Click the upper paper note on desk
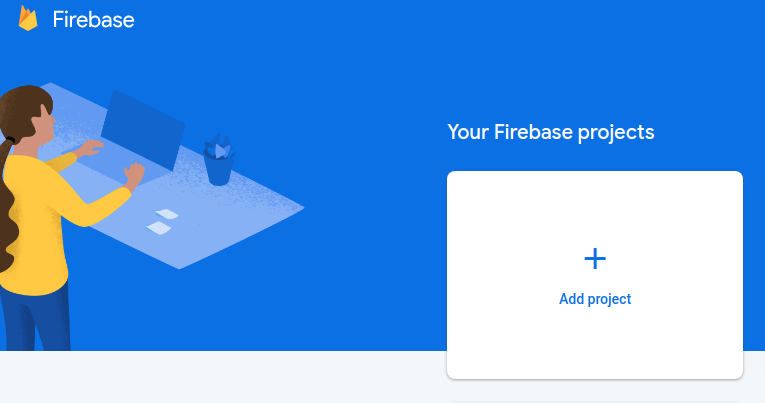The image size is (765, 403). [167, 214]
